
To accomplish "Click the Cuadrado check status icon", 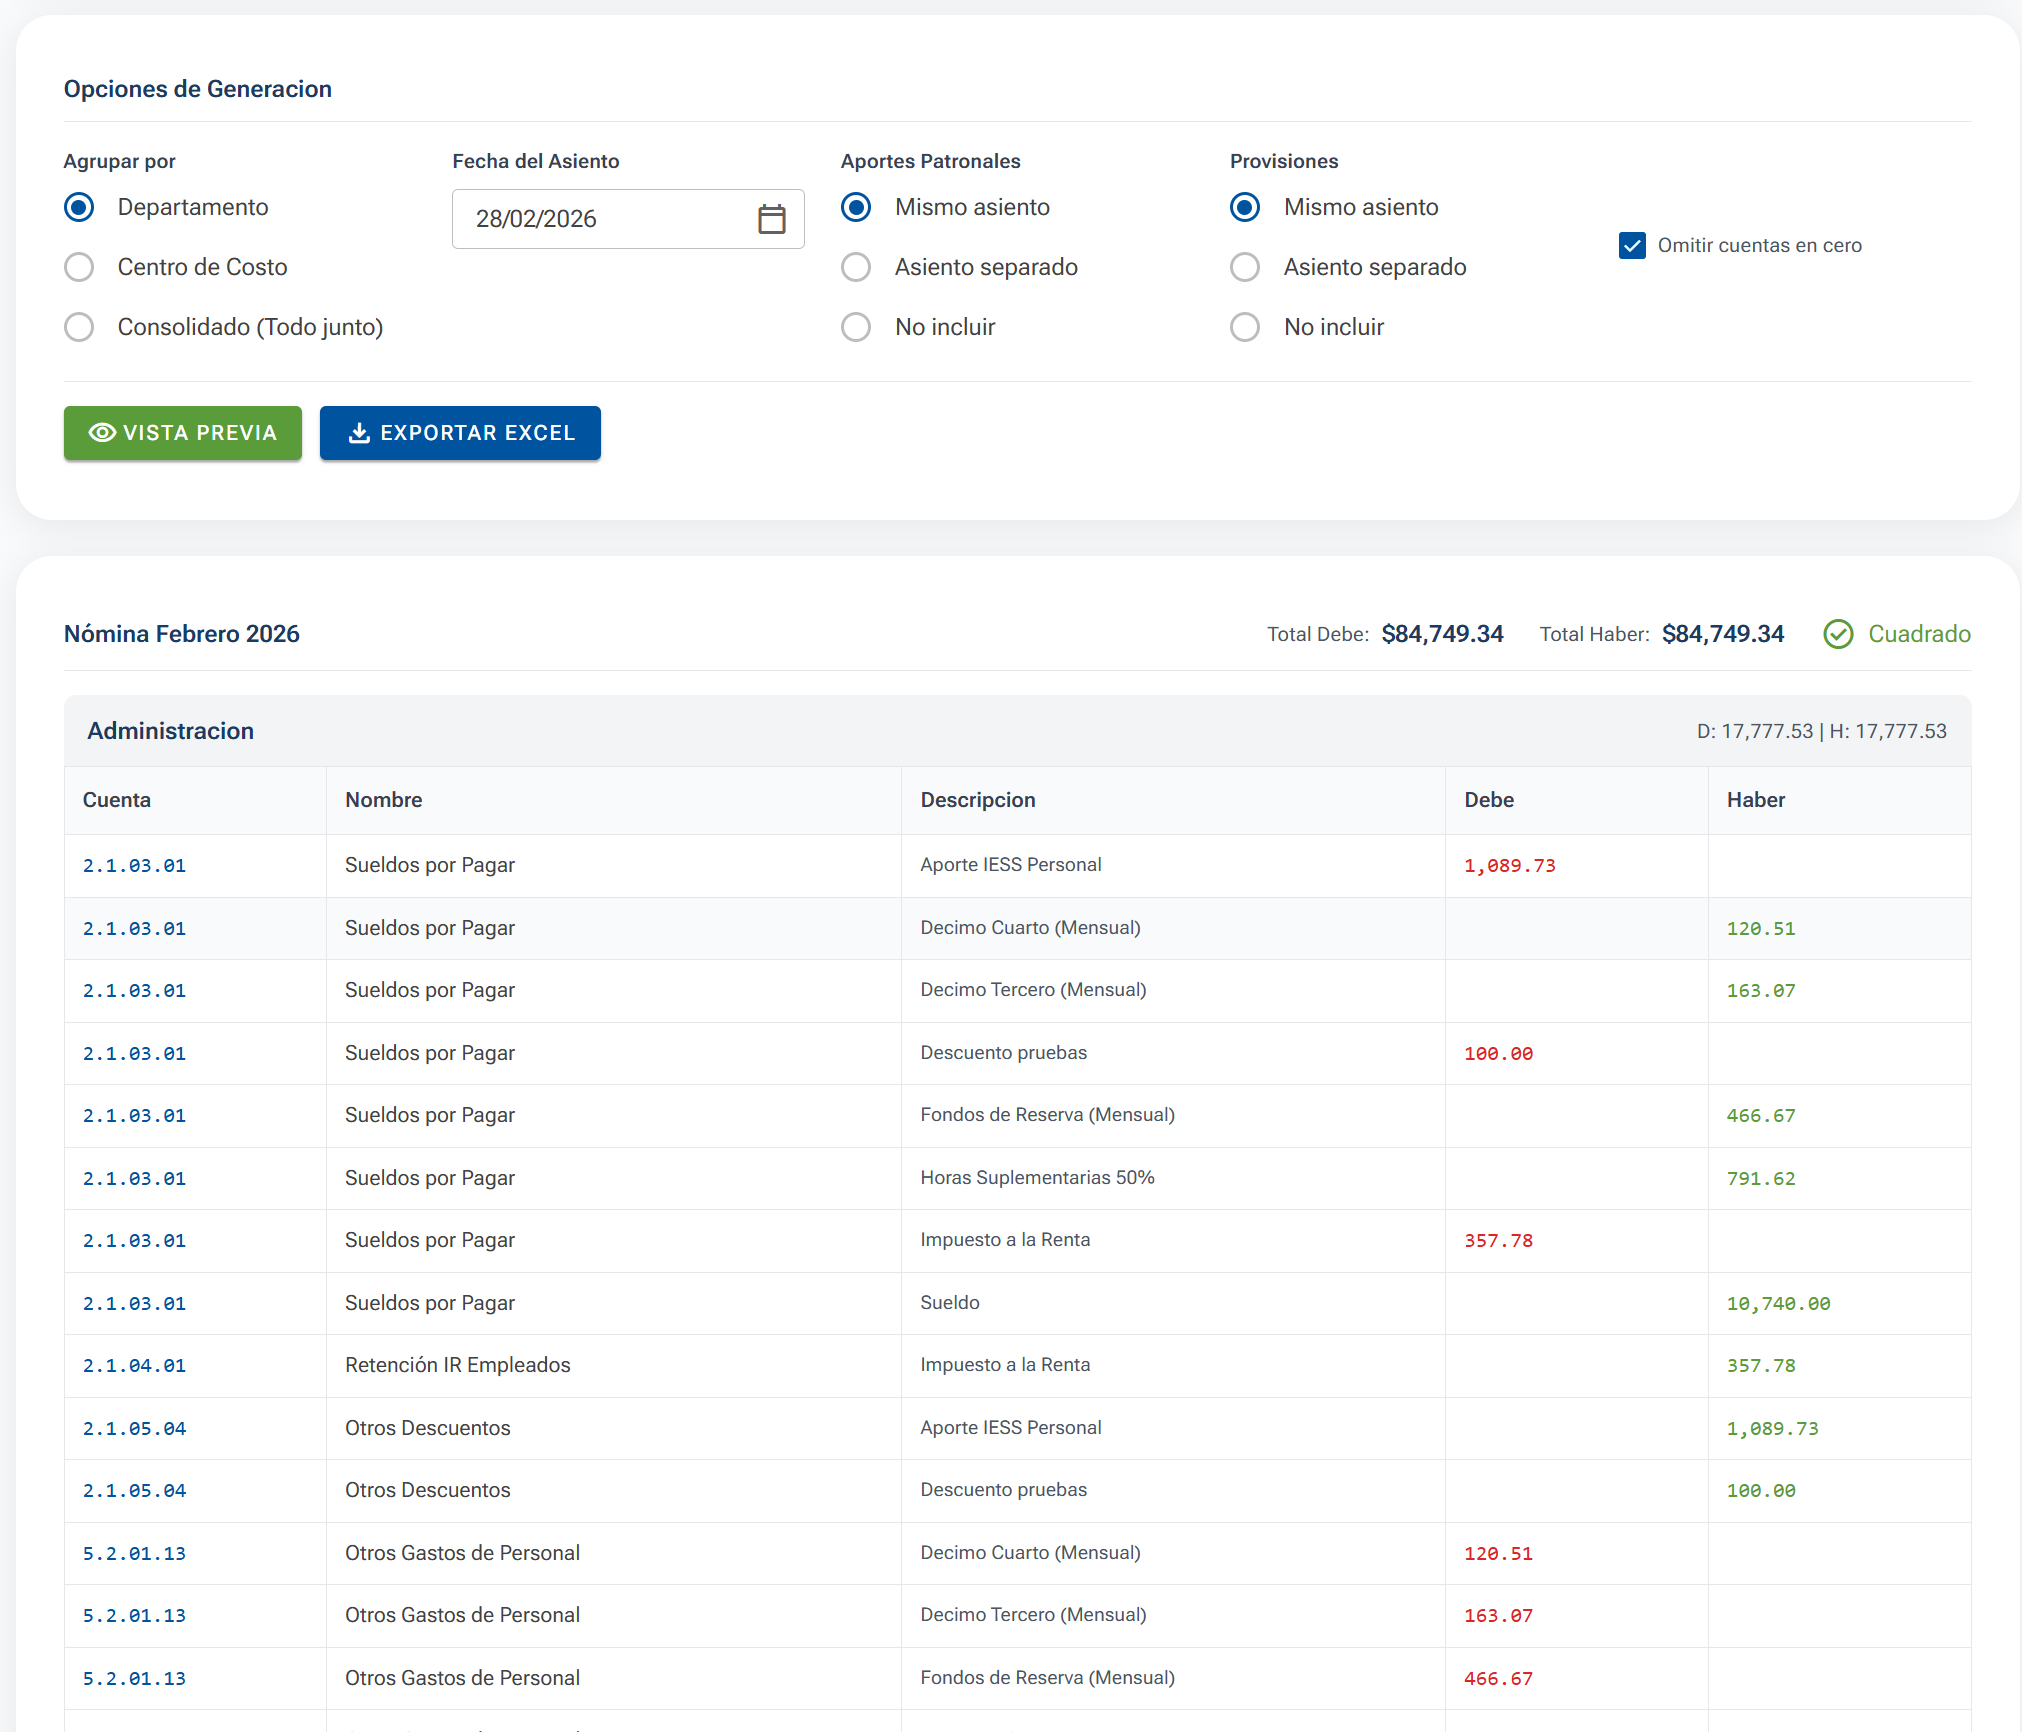I will pos(1838,634).
